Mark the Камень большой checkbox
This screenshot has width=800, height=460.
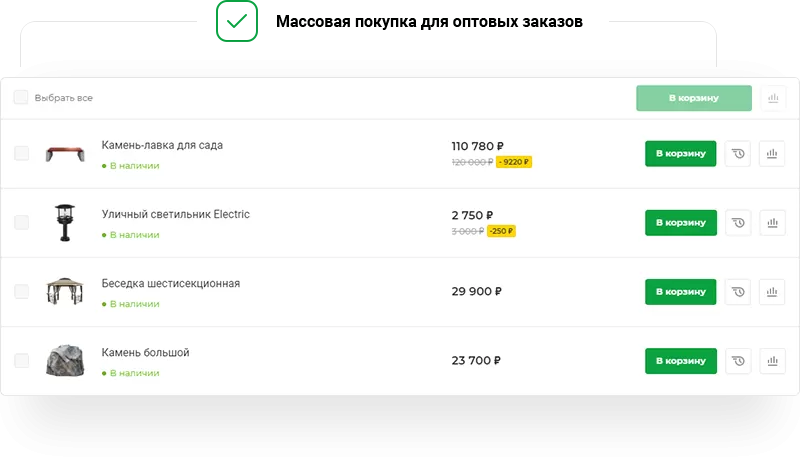[x=21, y=361]
